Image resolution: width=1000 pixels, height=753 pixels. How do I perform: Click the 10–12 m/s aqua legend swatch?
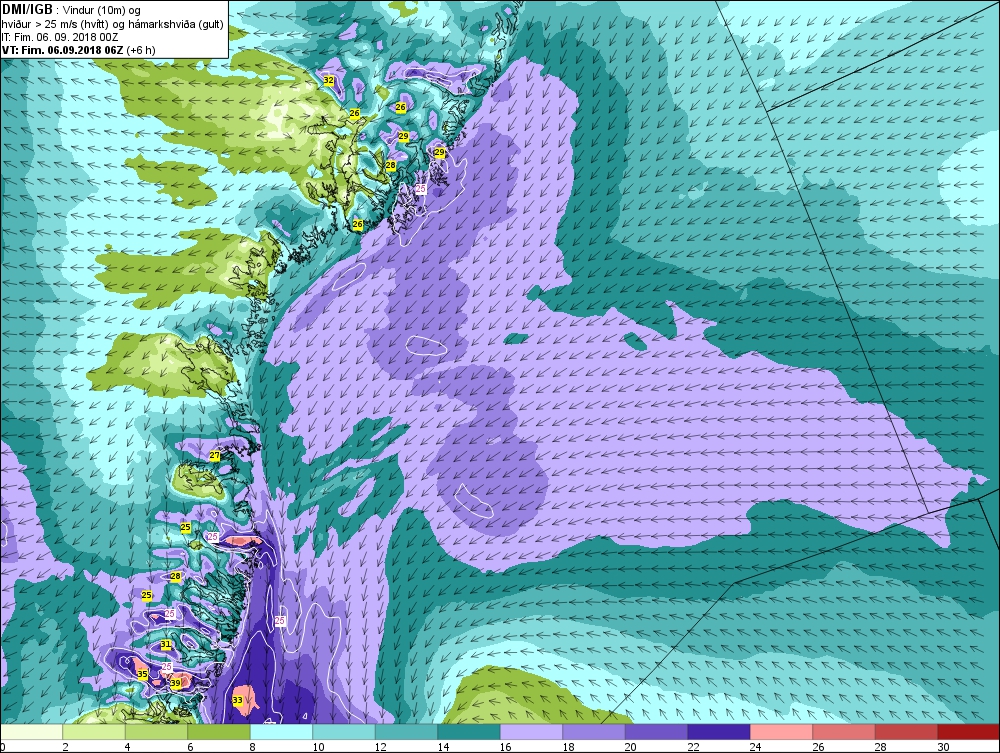tap(344, 731)
